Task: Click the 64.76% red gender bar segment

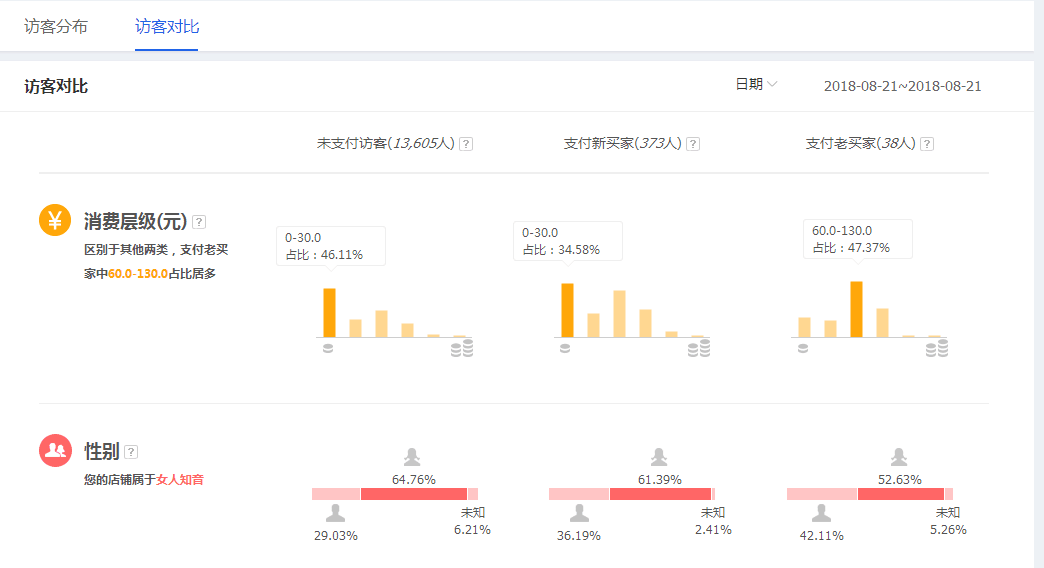Action: [x=413, y=494]
